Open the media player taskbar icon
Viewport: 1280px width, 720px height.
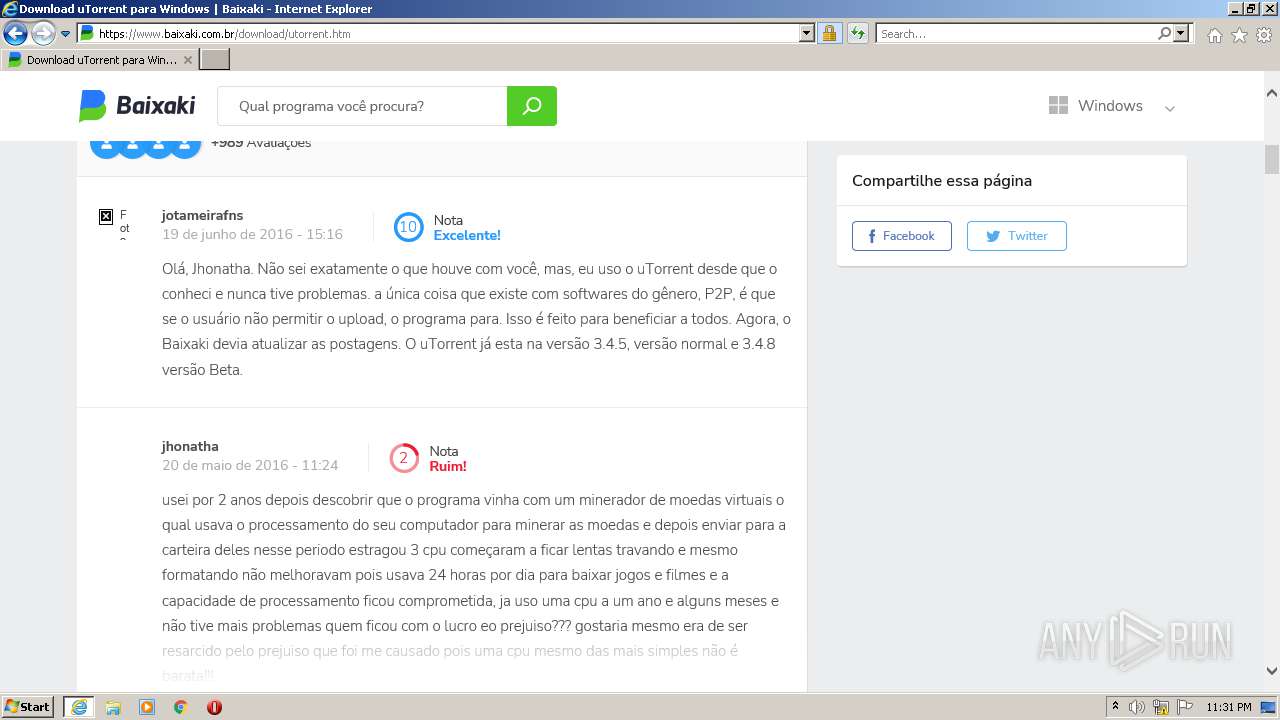(x=147, y=707)
